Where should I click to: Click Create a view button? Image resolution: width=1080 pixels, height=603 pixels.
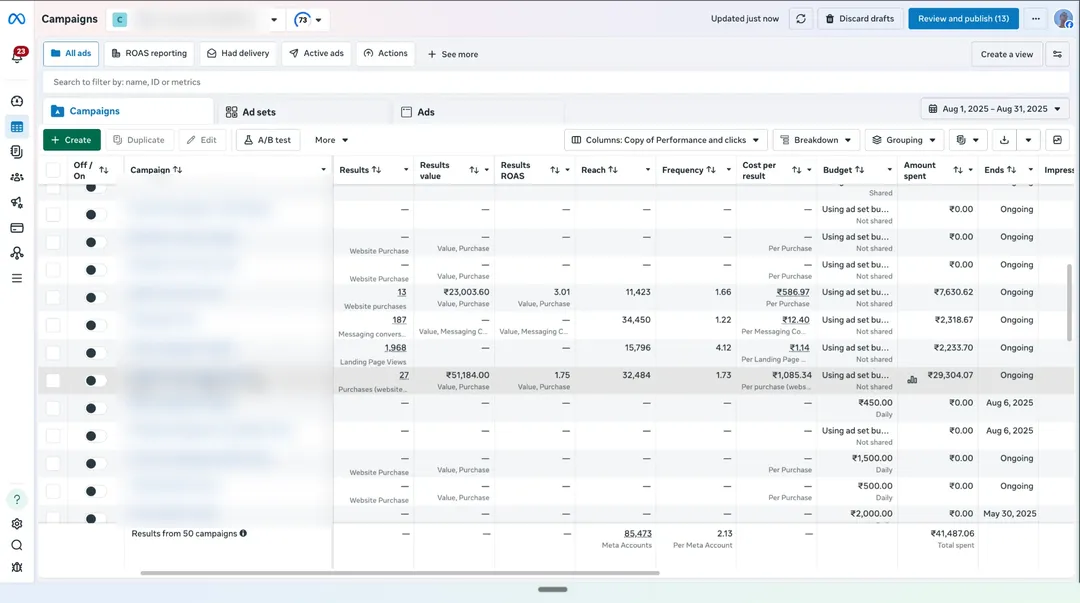tap(1006, 54)
